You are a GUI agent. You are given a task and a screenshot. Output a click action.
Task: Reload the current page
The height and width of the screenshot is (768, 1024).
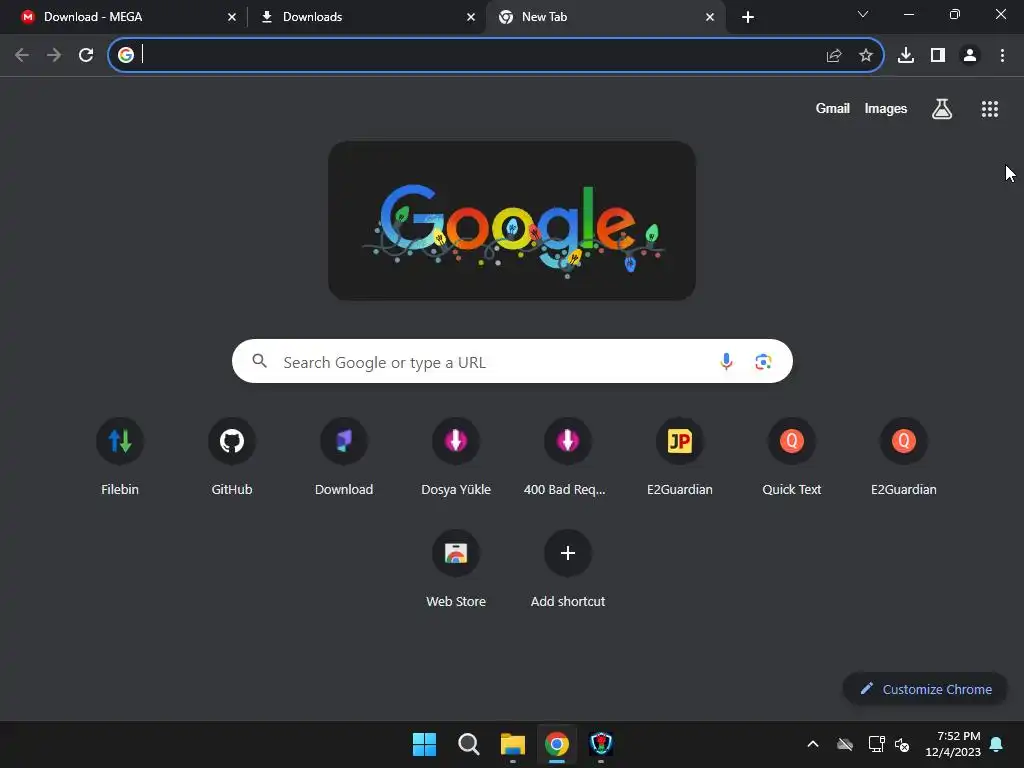coord(86,55)
